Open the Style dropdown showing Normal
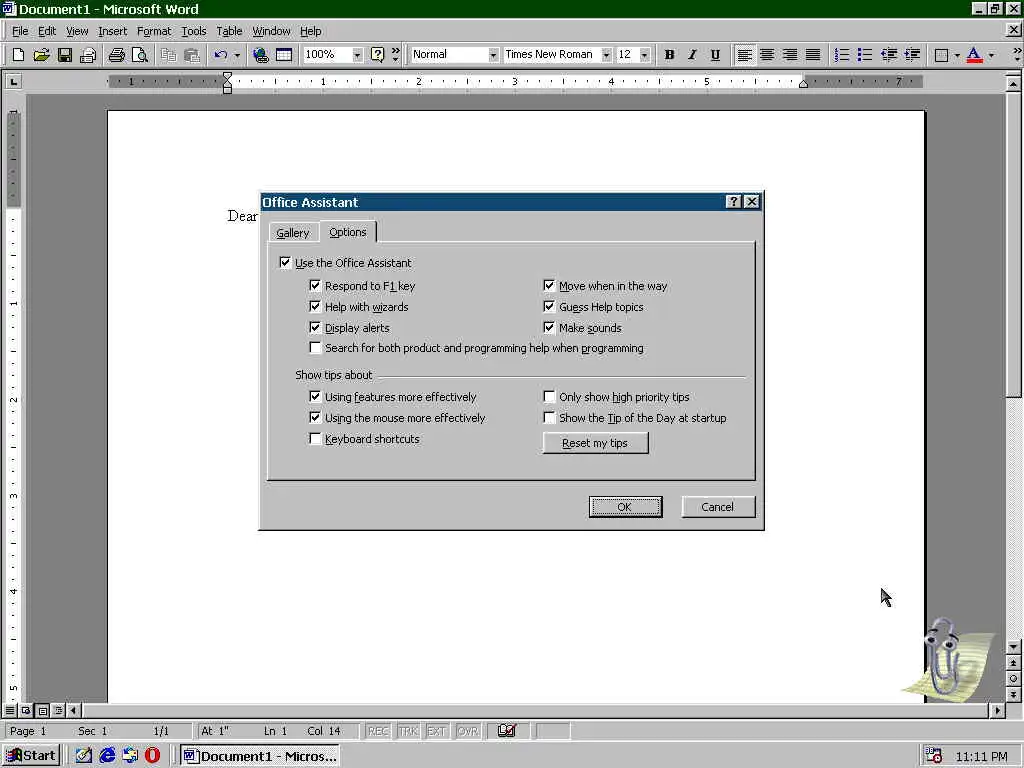 pyautogui.click(x=493, y=55)
